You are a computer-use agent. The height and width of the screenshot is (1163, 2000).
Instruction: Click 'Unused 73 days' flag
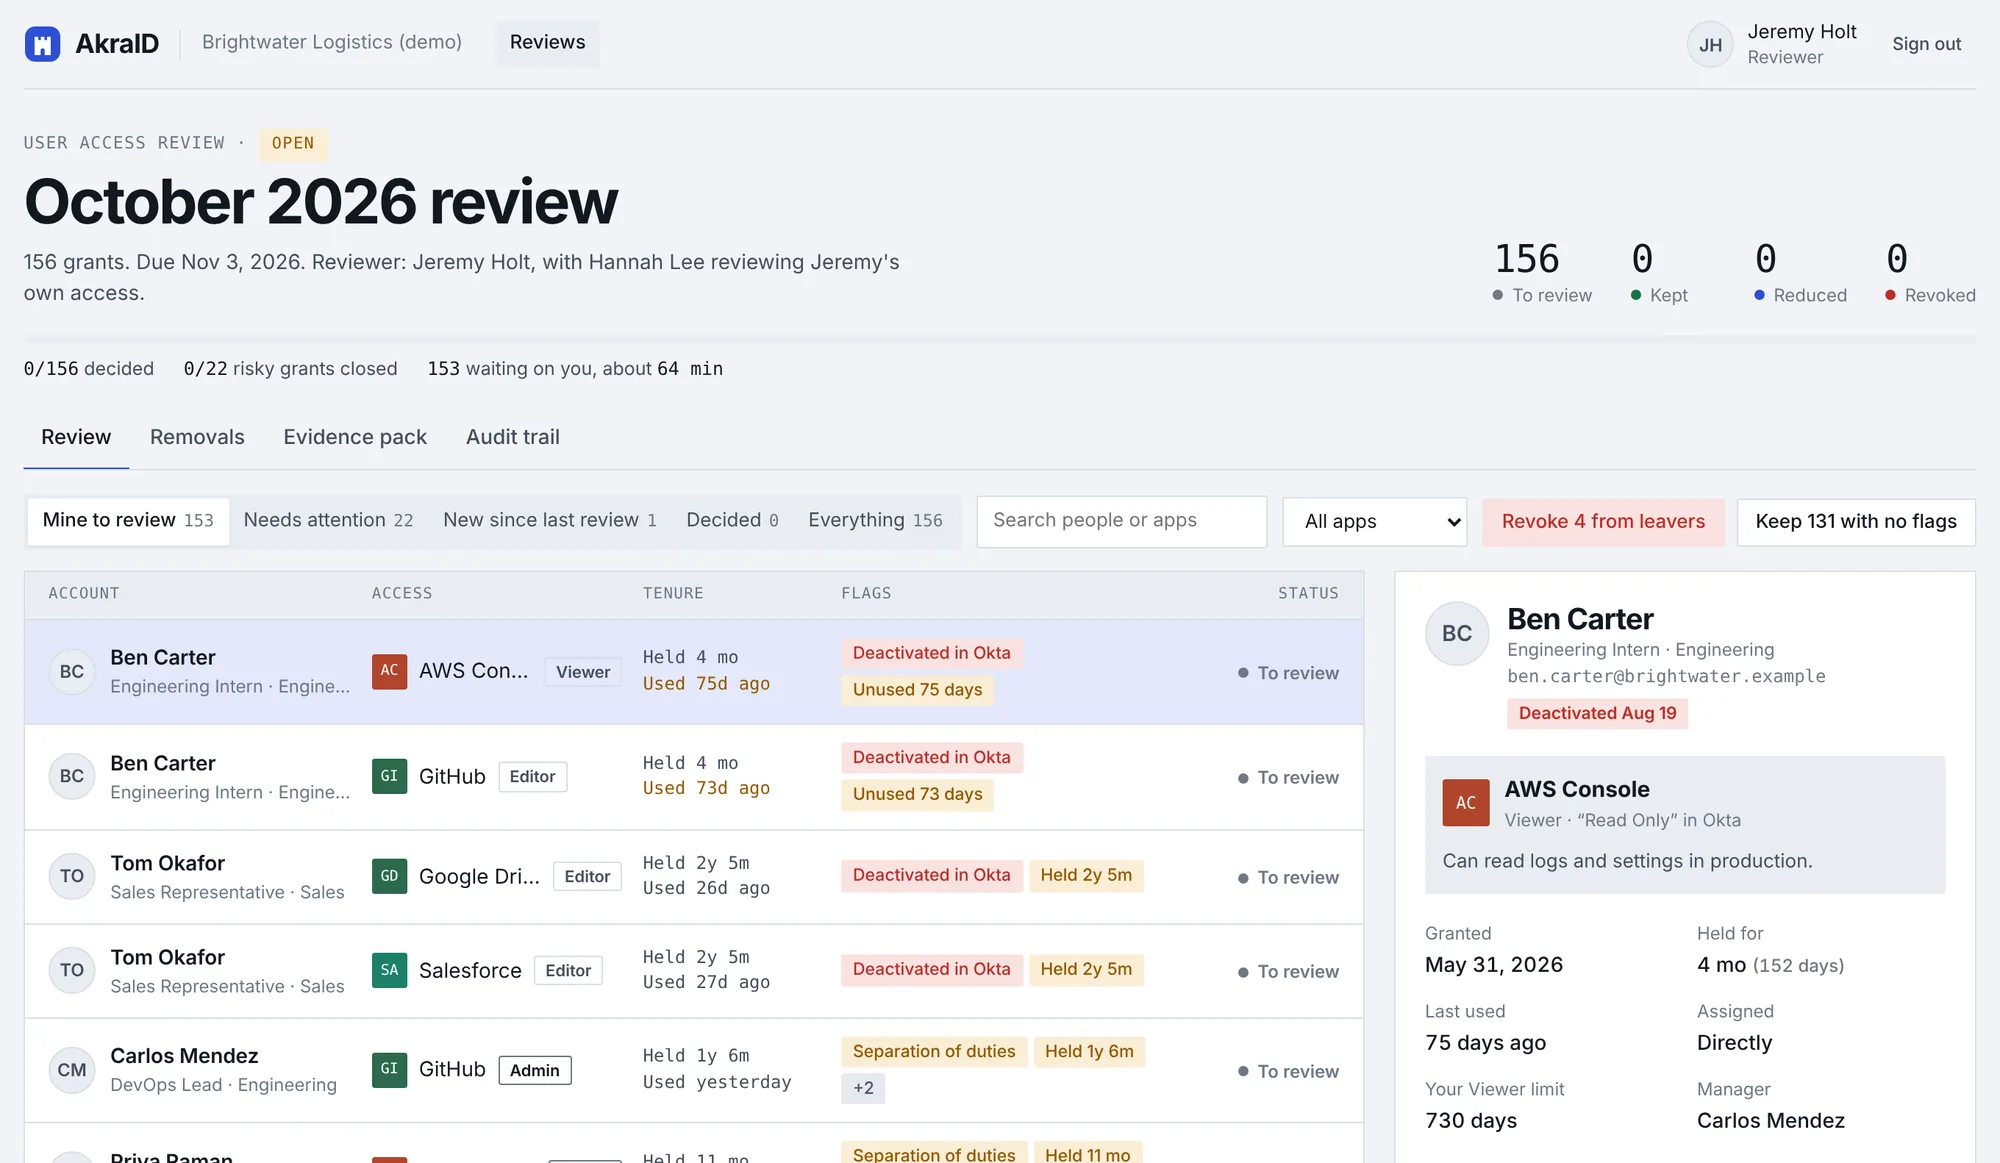click(x=917, y=794)
